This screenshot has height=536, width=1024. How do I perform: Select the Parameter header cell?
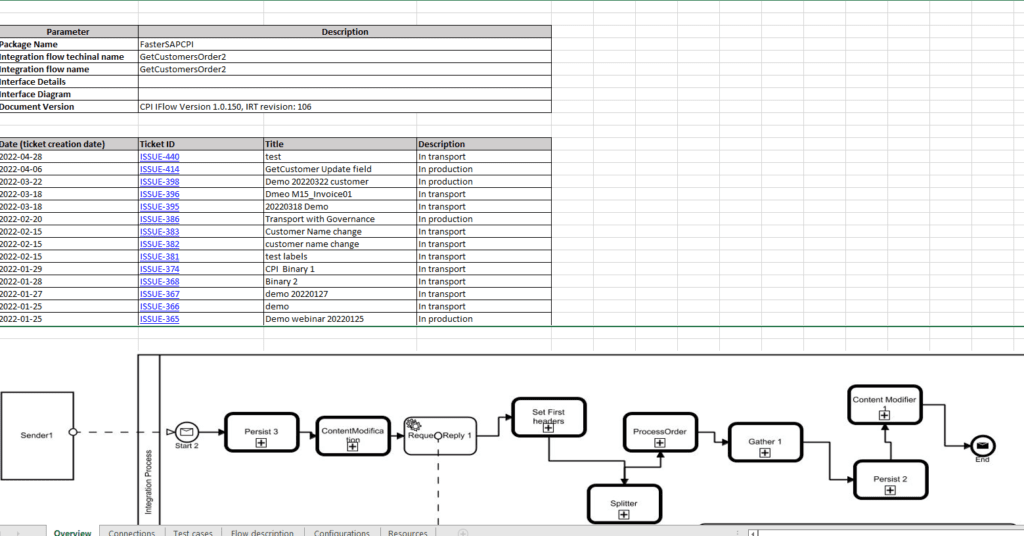coord(69,31)
